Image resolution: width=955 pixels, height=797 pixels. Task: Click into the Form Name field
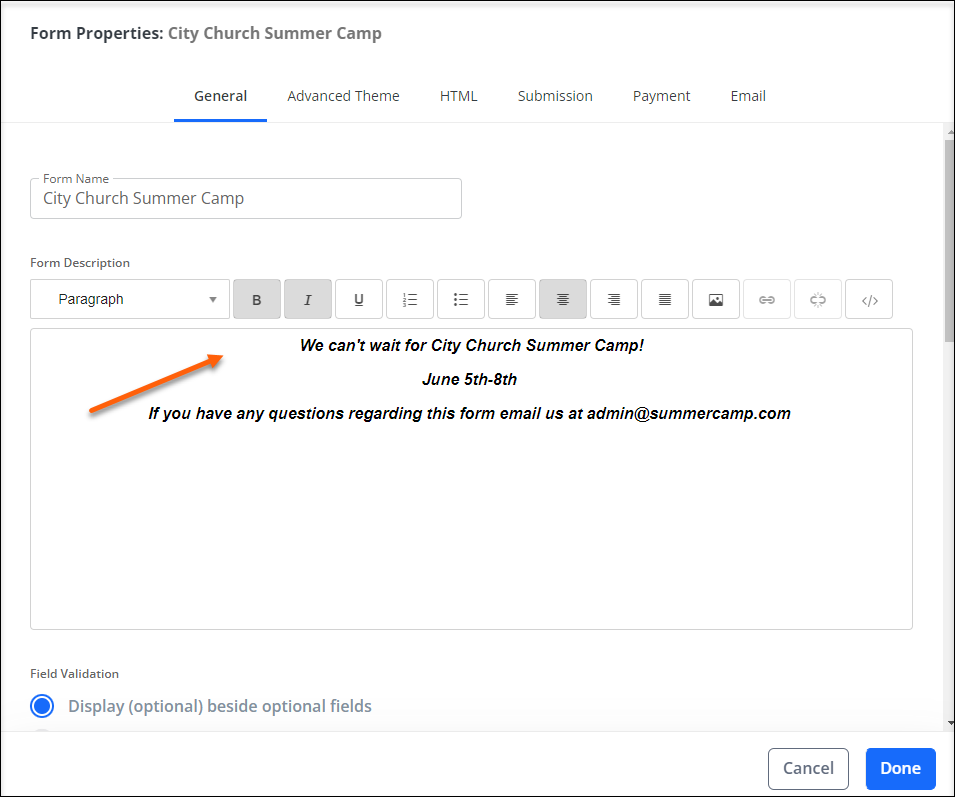(x=246, y=198)
